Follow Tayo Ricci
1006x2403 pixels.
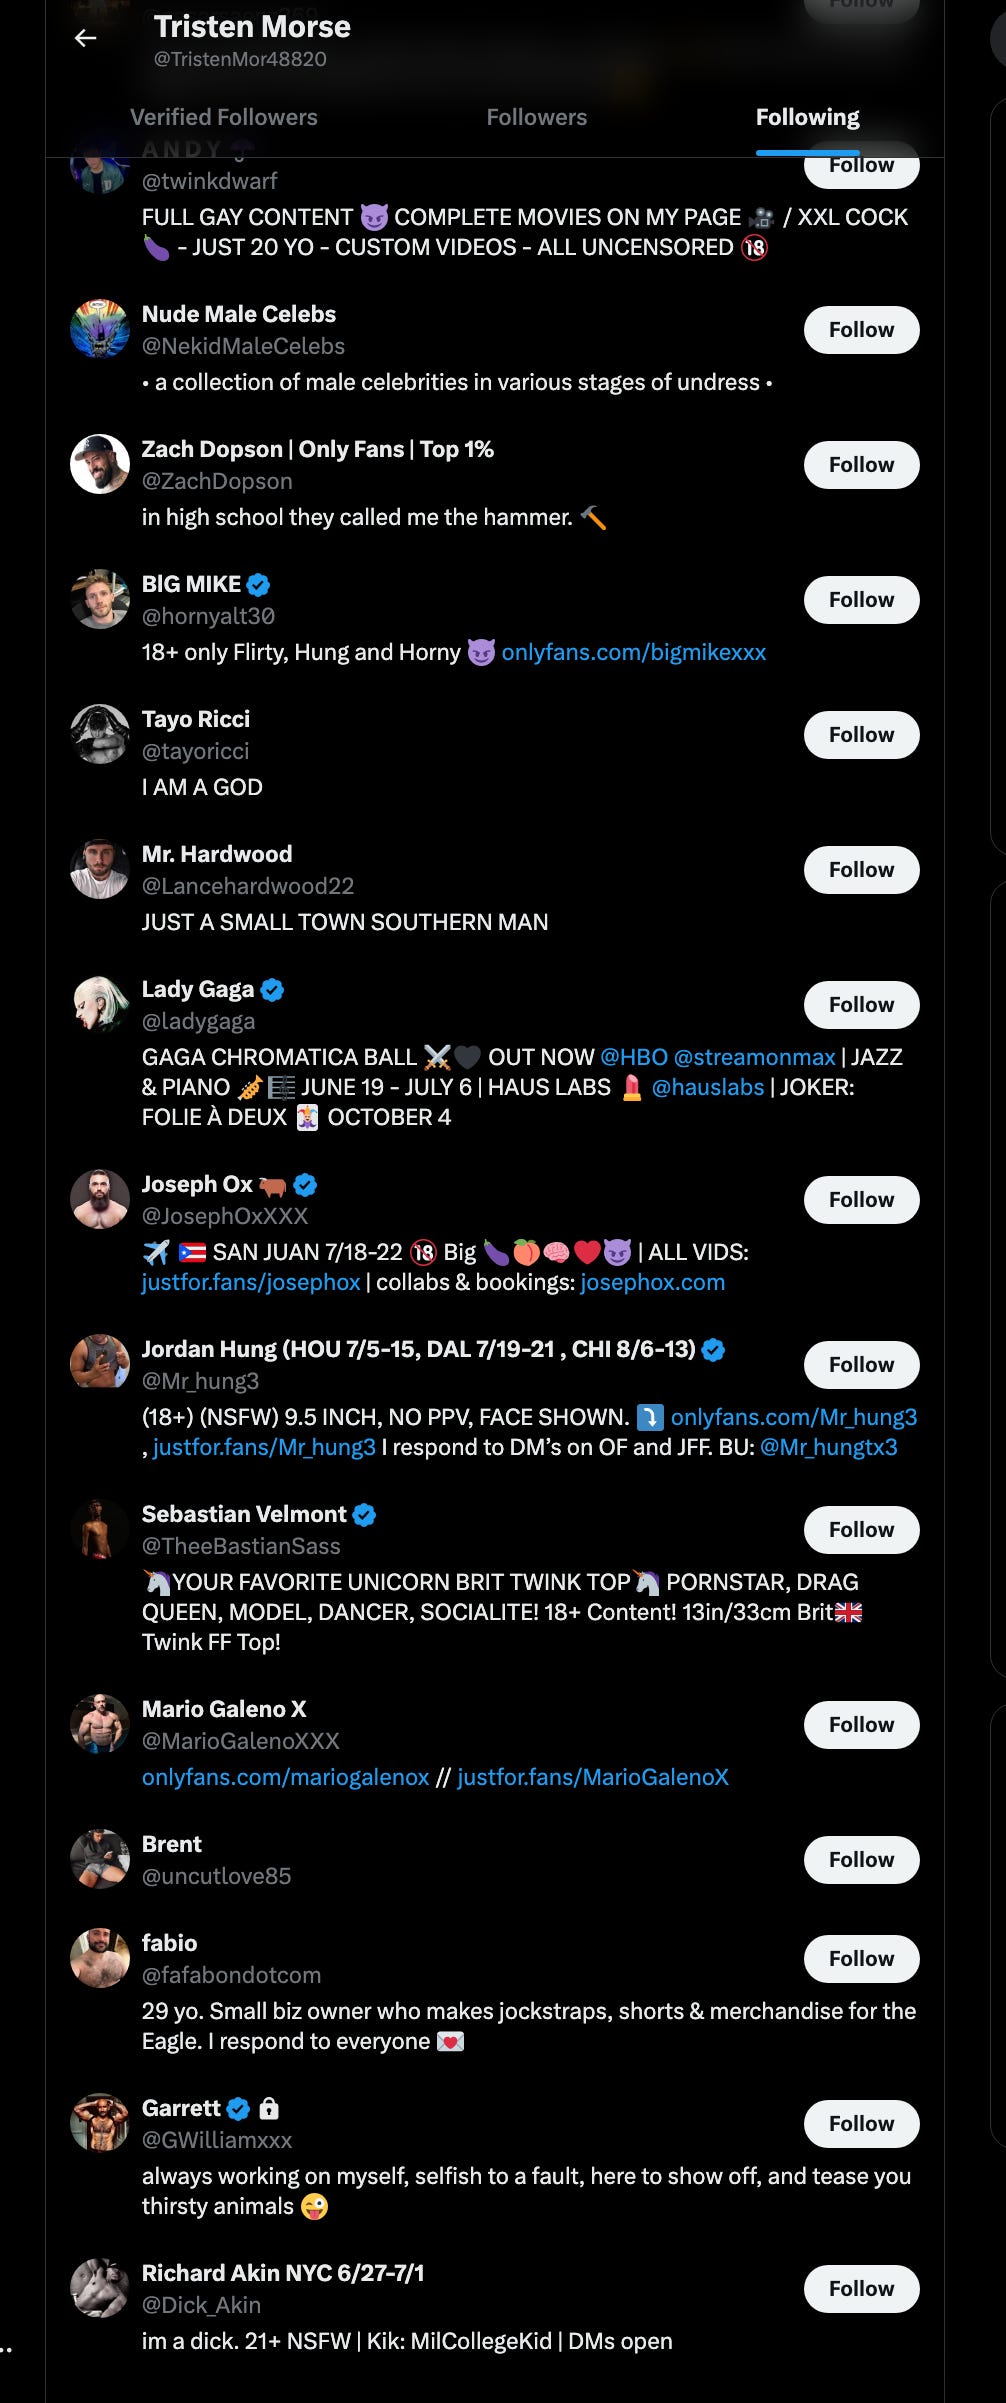click(x=862, y=735)
